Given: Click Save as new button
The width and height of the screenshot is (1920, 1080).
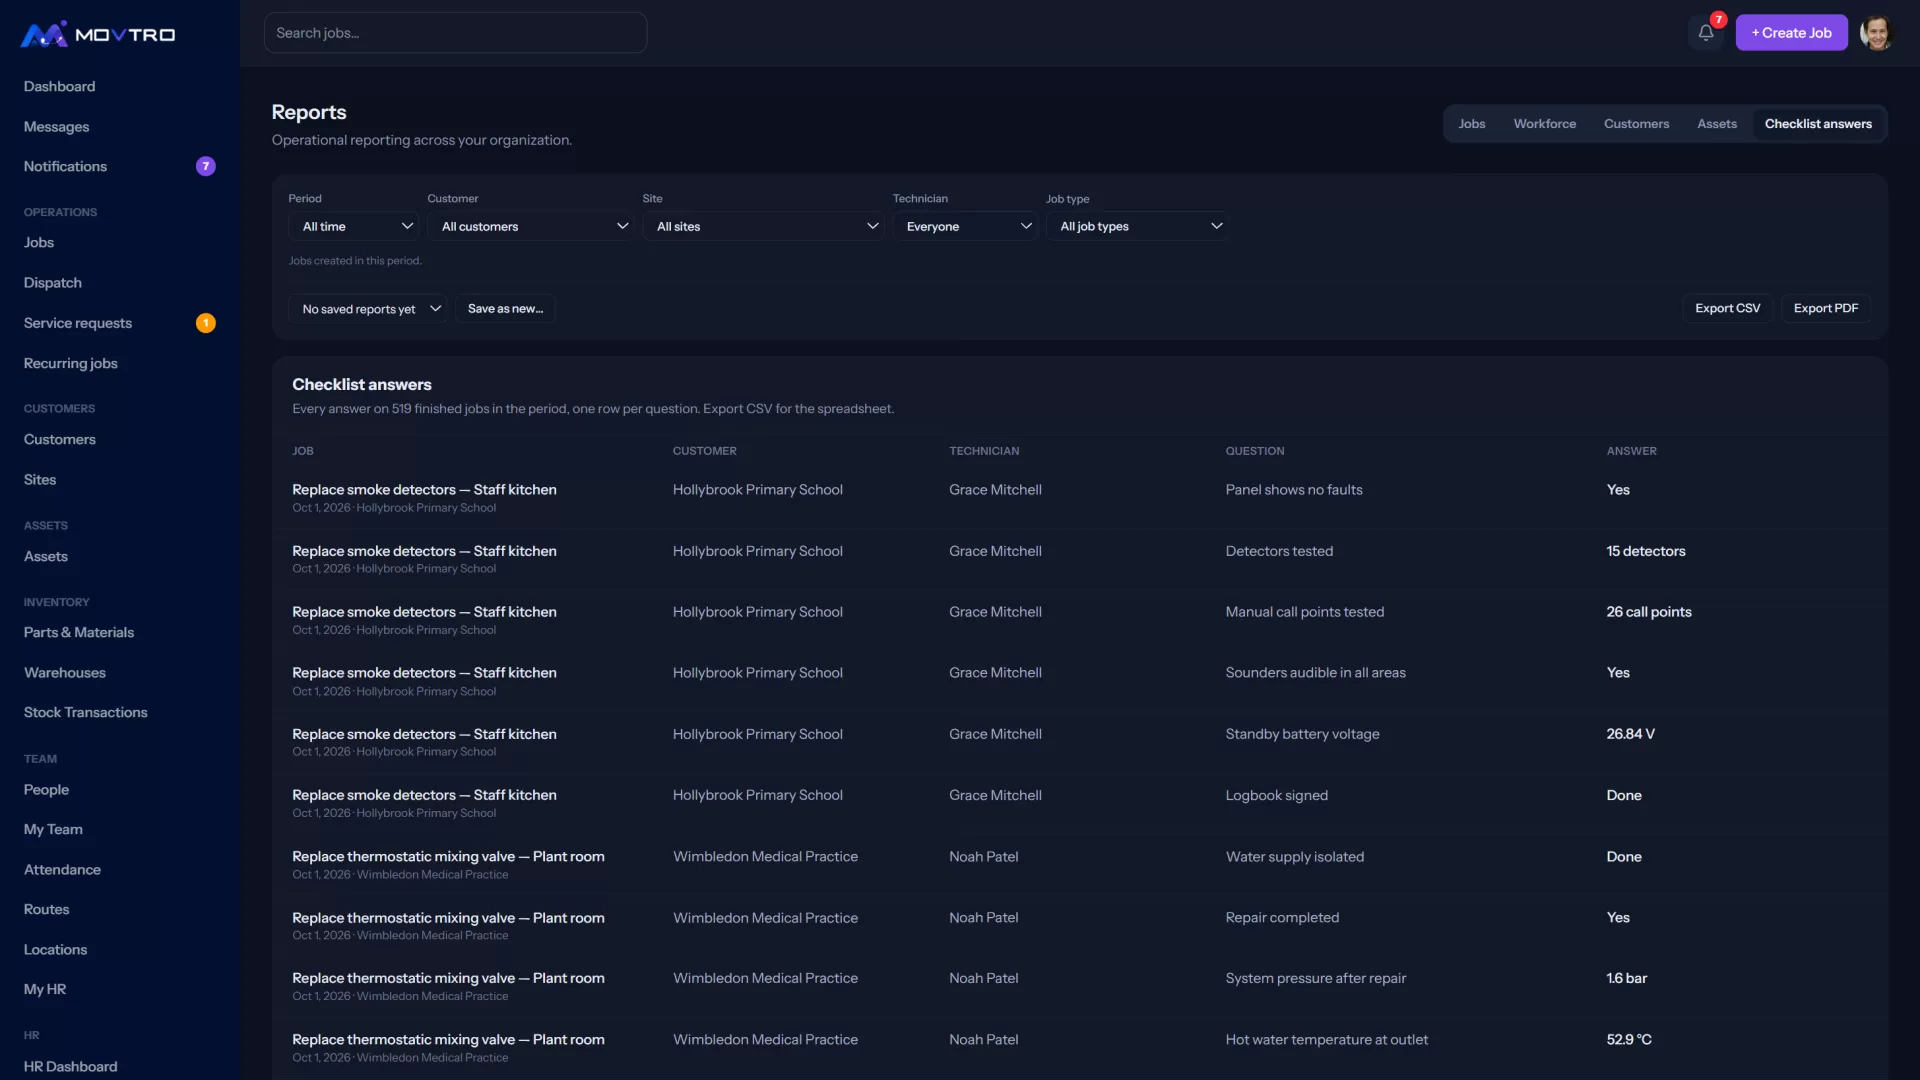Looking at the screenshot, I should [x=505, y=309].
